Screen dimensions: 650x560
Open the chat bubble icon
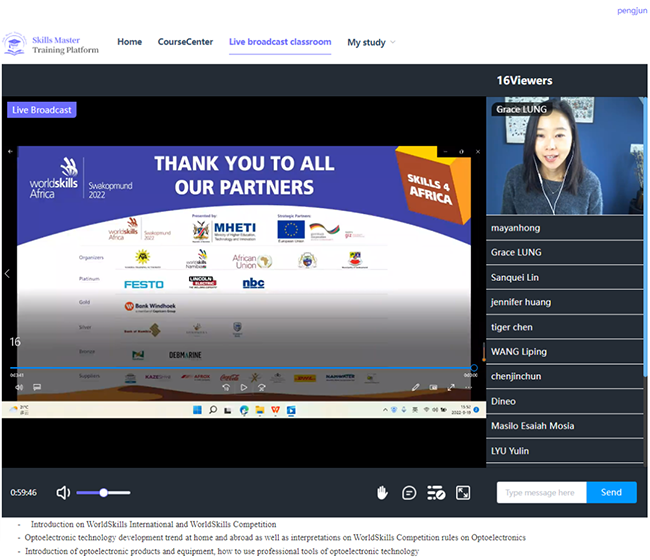pyautogui.click(x=409, y=492)
